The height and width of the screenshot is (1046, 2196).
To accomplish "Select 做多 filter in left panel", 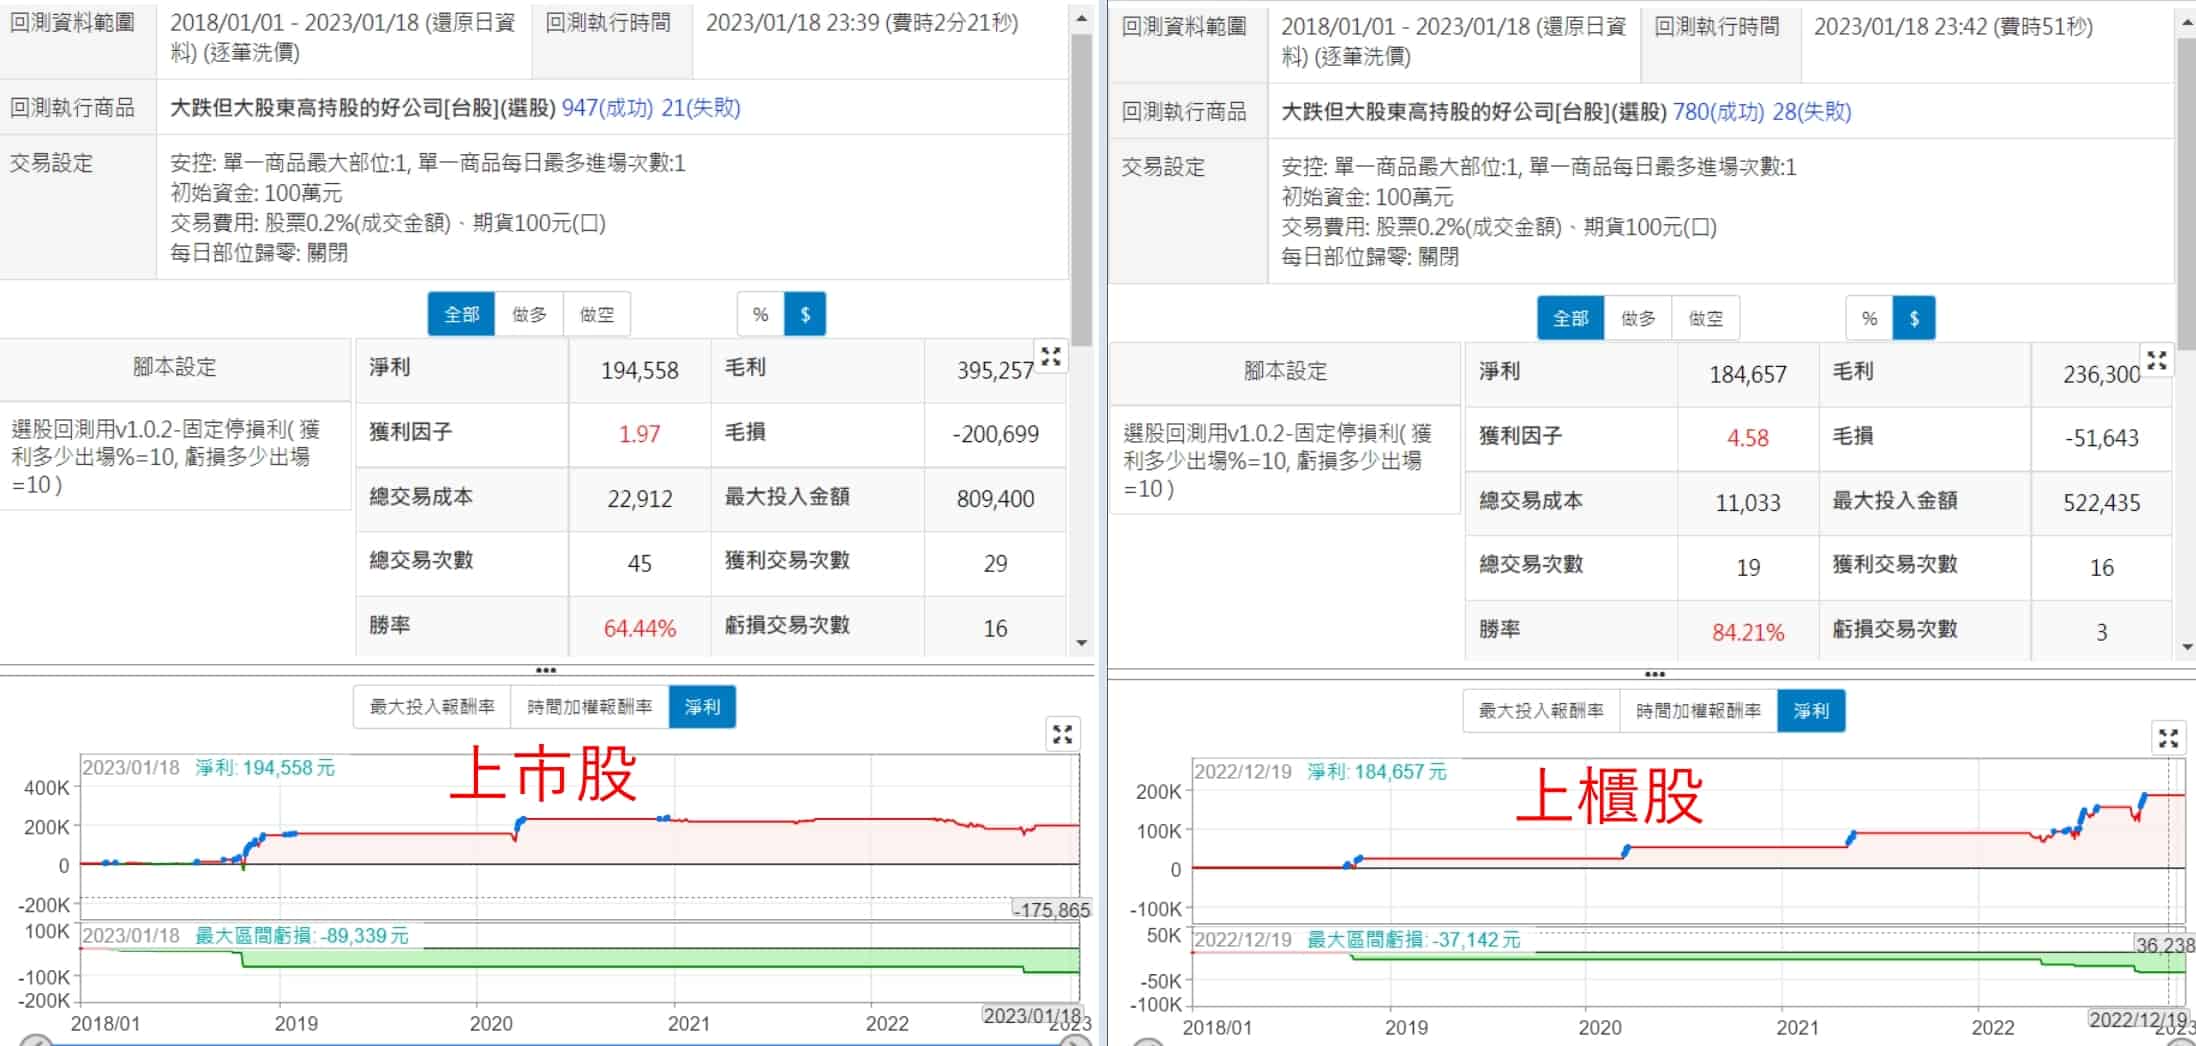I will coord(529,315).
